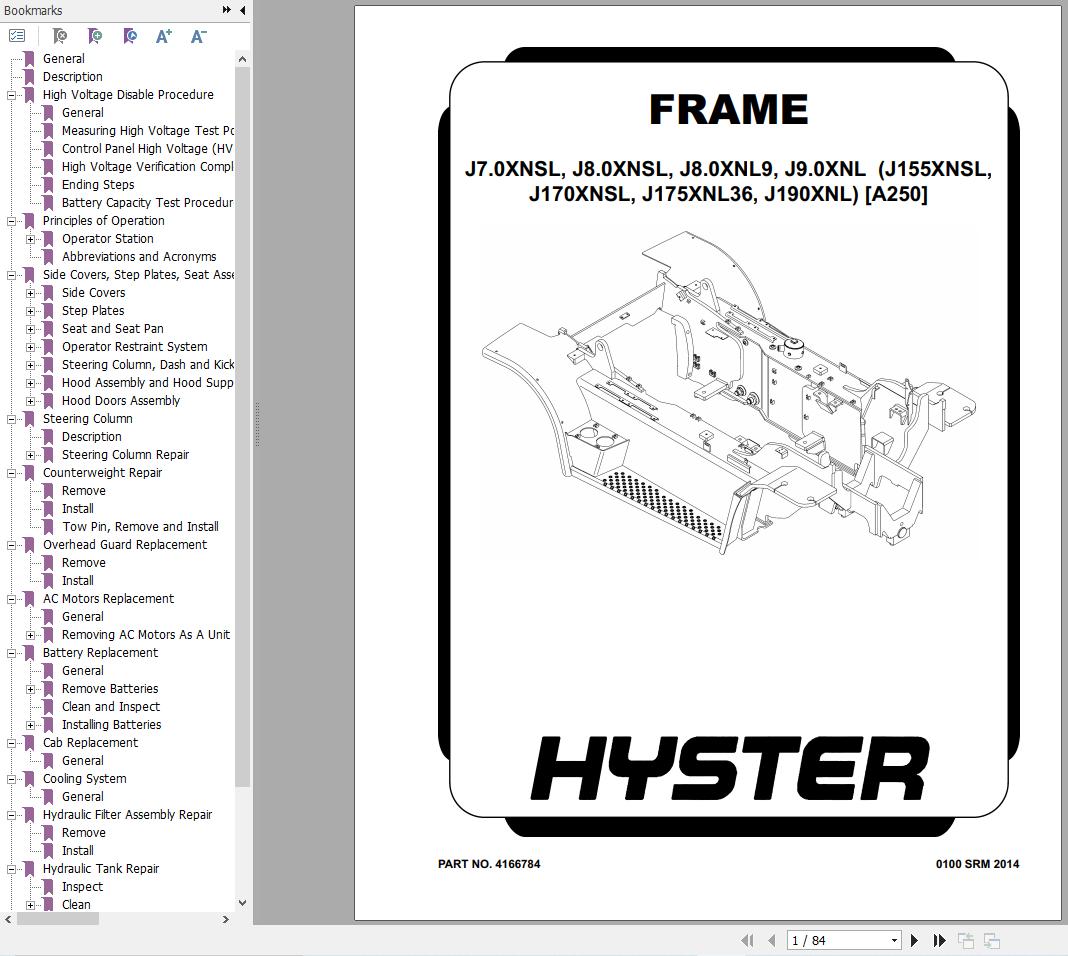Open the page number dropdown
This screenshot has height=956, width=1068.
(x=894, y=940)
